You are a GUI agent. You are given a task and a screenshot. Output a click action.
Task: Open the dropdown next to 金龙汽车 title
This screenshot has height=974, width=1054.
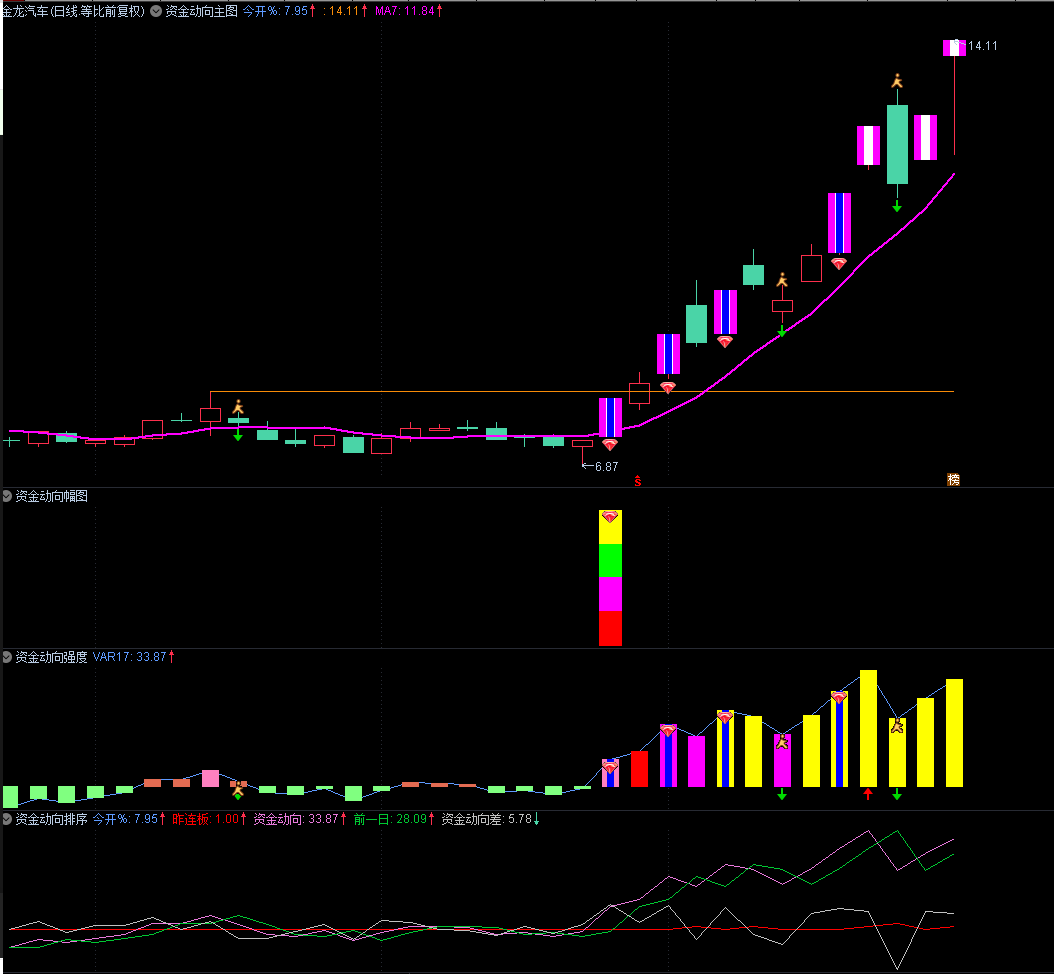(x=156, y=12)
